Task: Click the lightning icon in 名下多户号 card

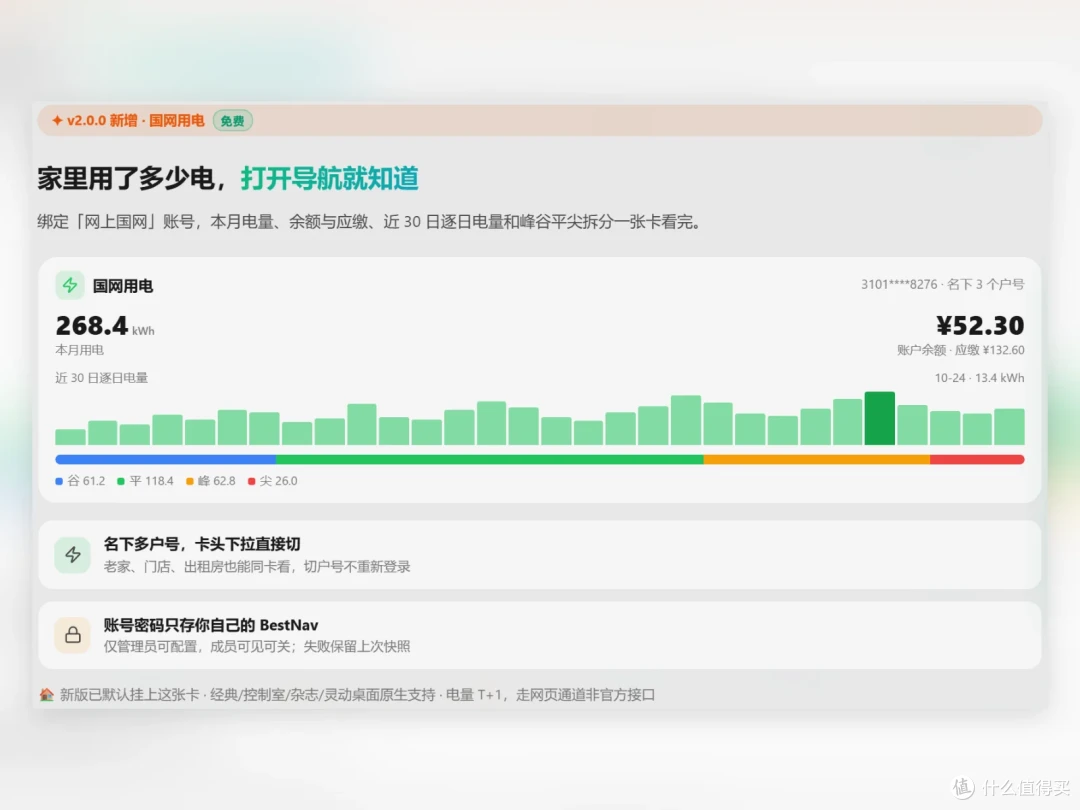Action: (x=73, y=554)
